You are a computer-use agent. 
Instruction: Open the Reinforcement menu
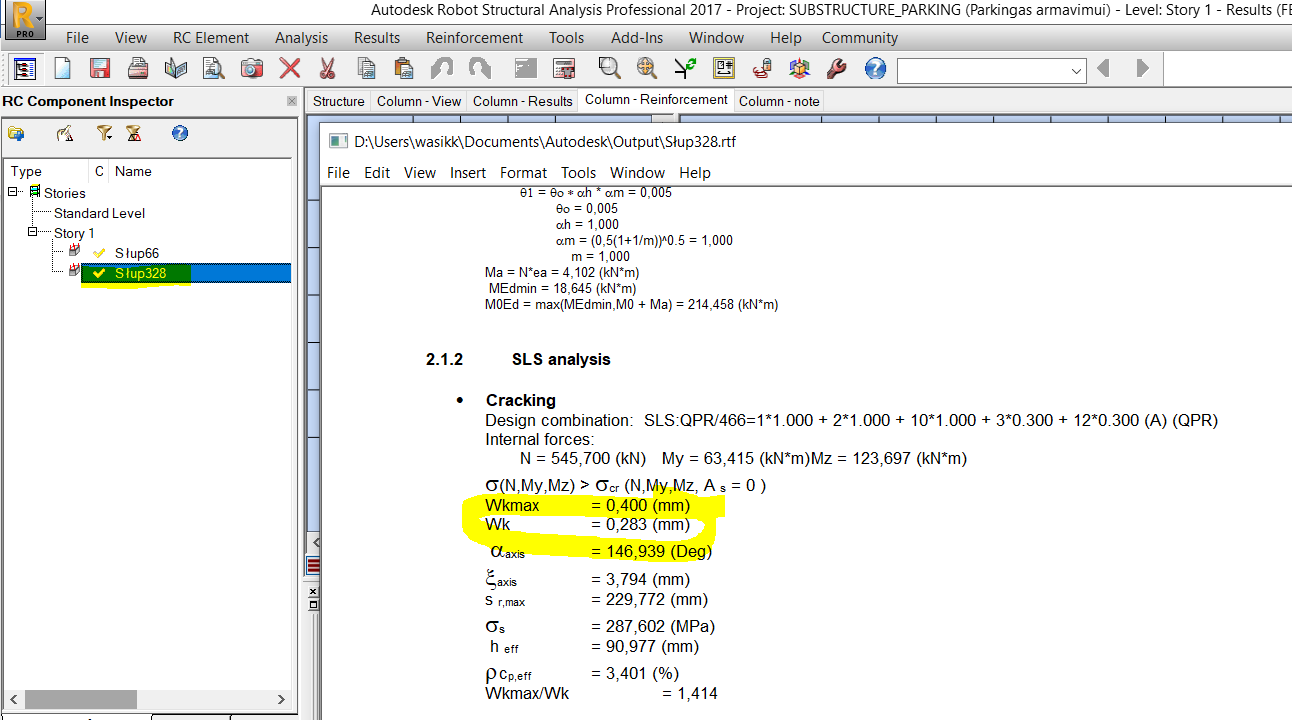(474, 38)
